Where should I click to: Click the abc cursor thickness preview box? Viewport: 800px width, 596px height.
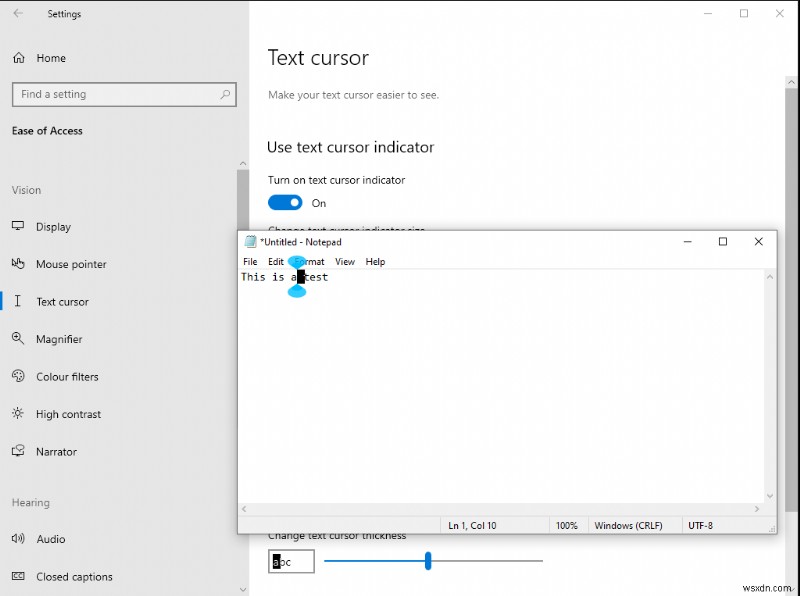pos(290,561)
